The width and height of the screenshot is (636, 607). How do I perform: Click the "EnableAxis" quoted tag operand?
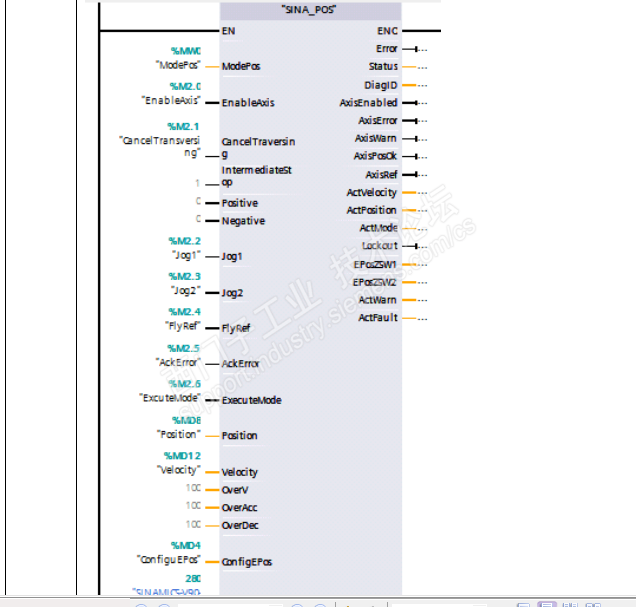coord(171,101)
